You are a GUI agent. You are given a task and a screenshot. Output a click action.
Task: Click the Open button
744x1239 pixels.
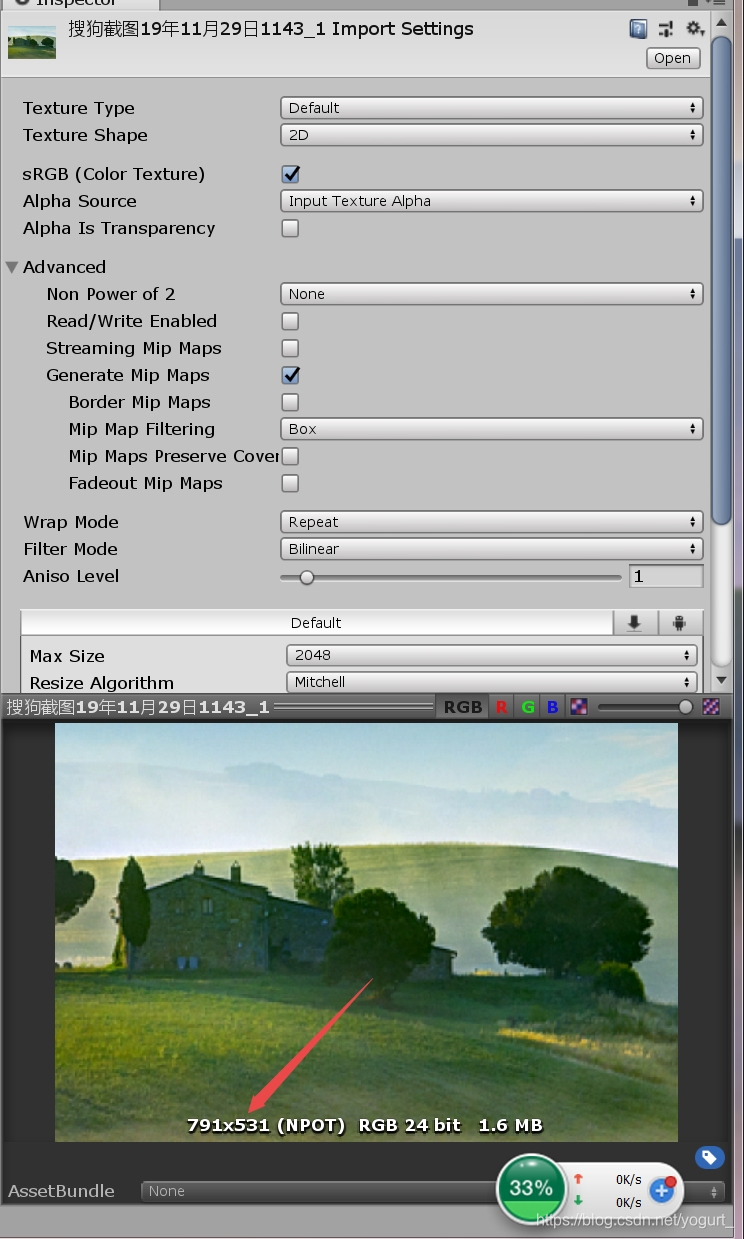coord(672,58)
